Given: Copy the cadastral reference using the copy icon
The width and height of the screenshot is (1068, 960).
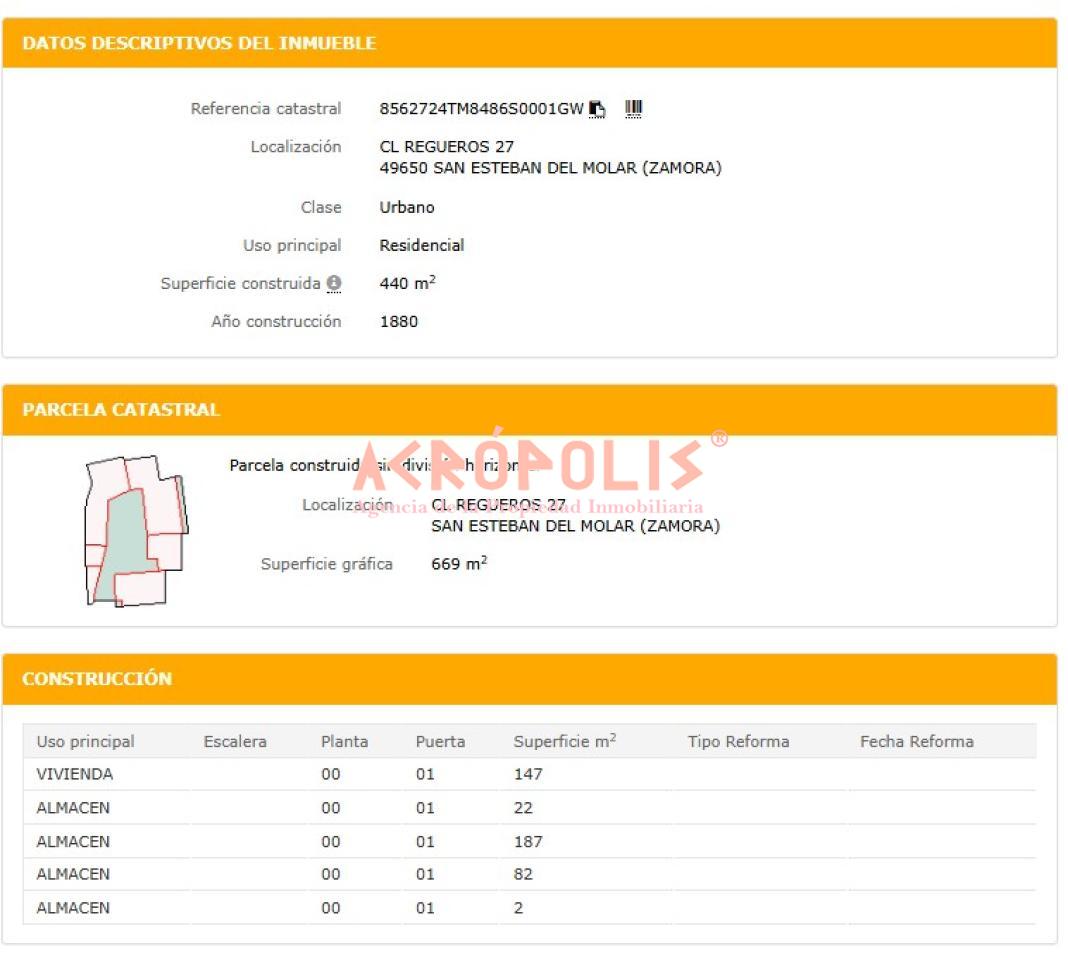Looking at the screenshot, I should (597, 109).
